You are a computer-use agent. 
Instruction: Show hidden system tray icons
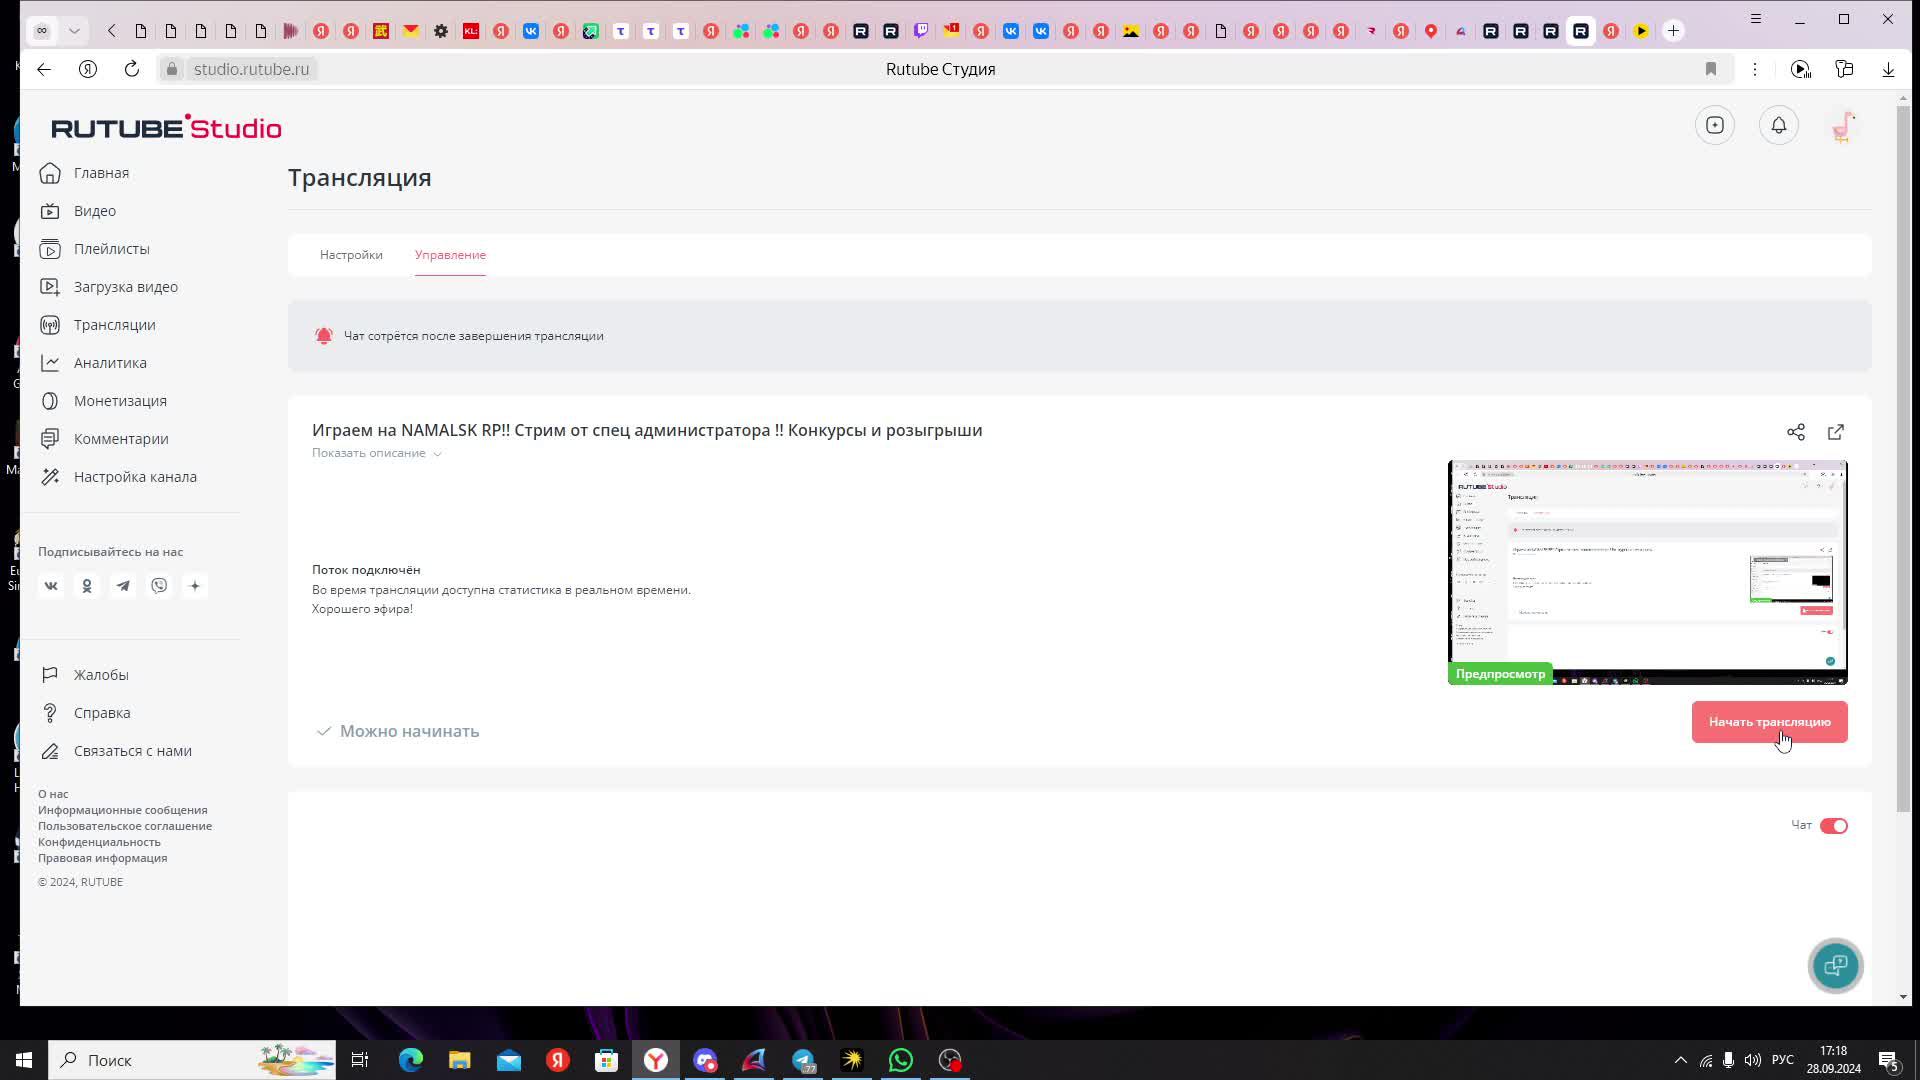[1681, 1060]
